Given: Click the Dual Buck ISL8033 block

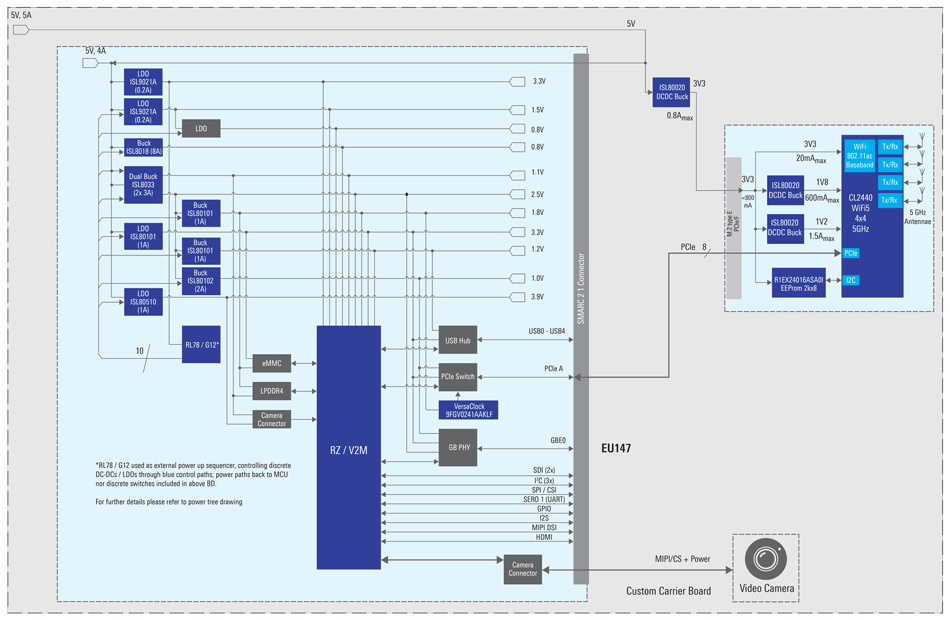Looking at the screenshot, I should [144, 185].
